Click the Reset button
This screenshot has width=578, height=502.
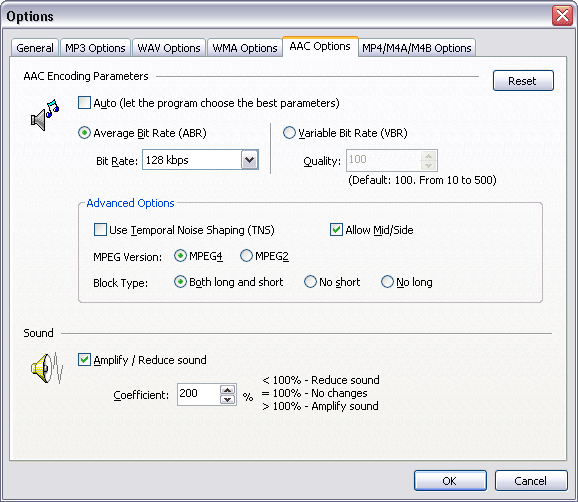(x=523, y=81)
